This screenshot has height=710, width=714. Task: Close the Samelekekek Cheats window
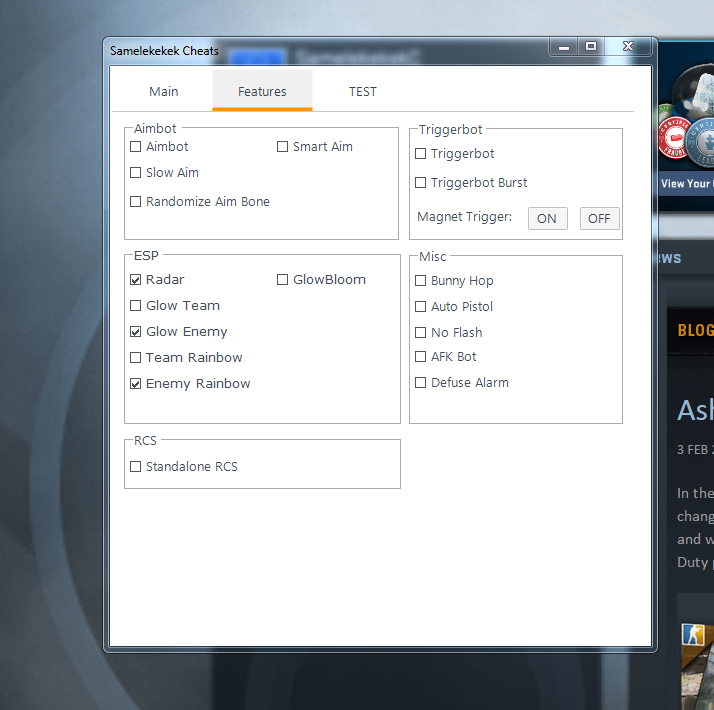(x=628, y=46)
